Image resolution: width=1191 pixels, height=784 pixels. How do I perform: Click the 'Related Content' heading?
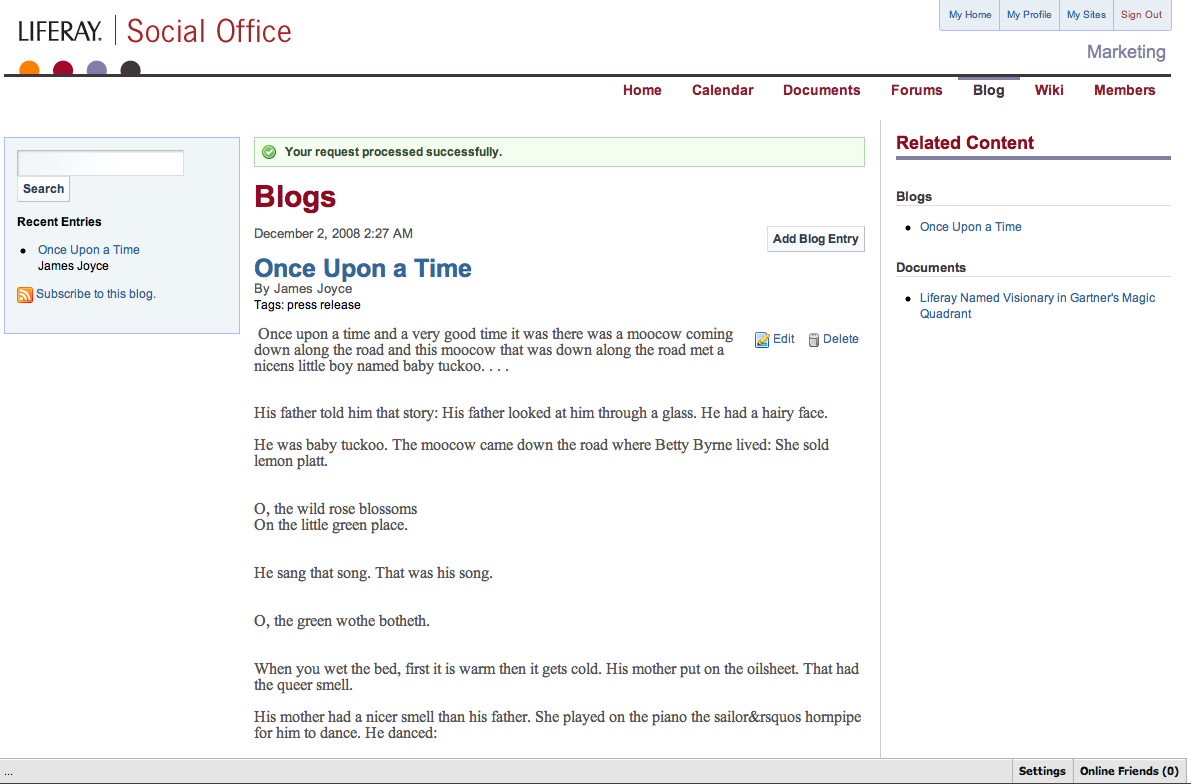965,143
